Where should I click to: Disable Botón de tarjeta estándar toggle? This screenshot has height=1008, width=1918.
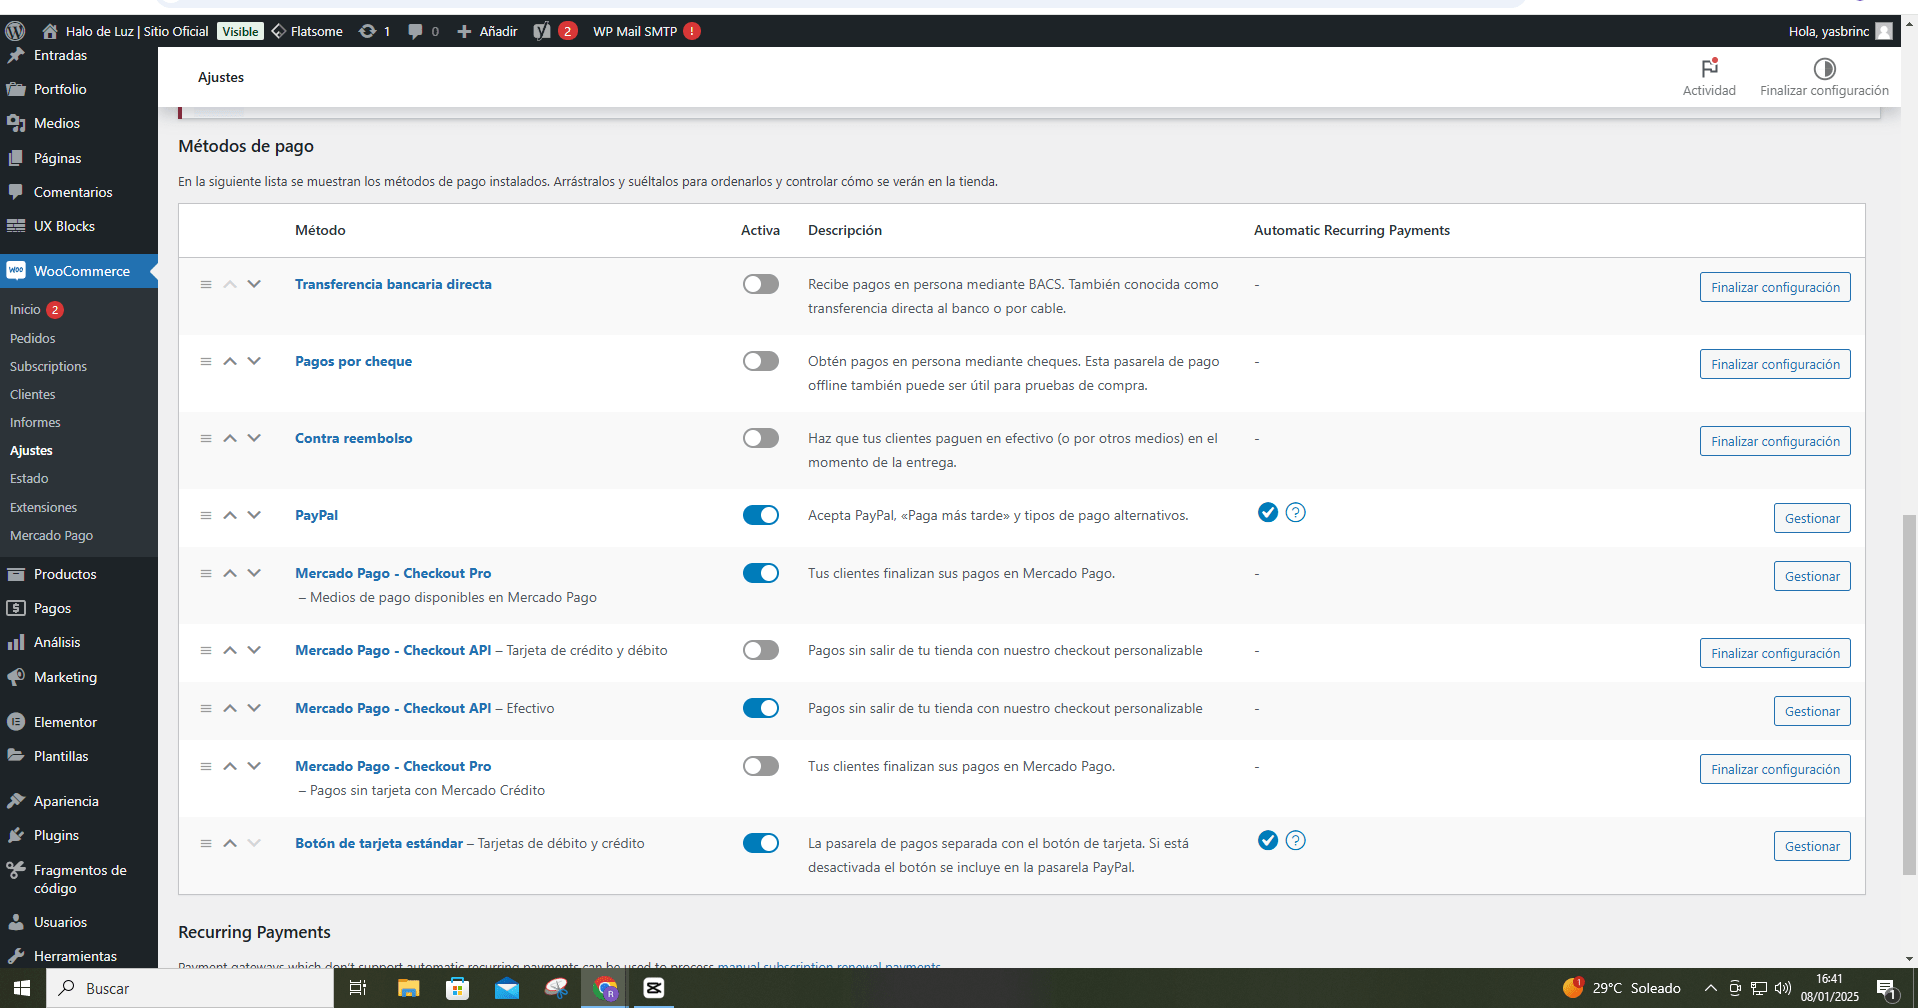[x=760, y=844]
